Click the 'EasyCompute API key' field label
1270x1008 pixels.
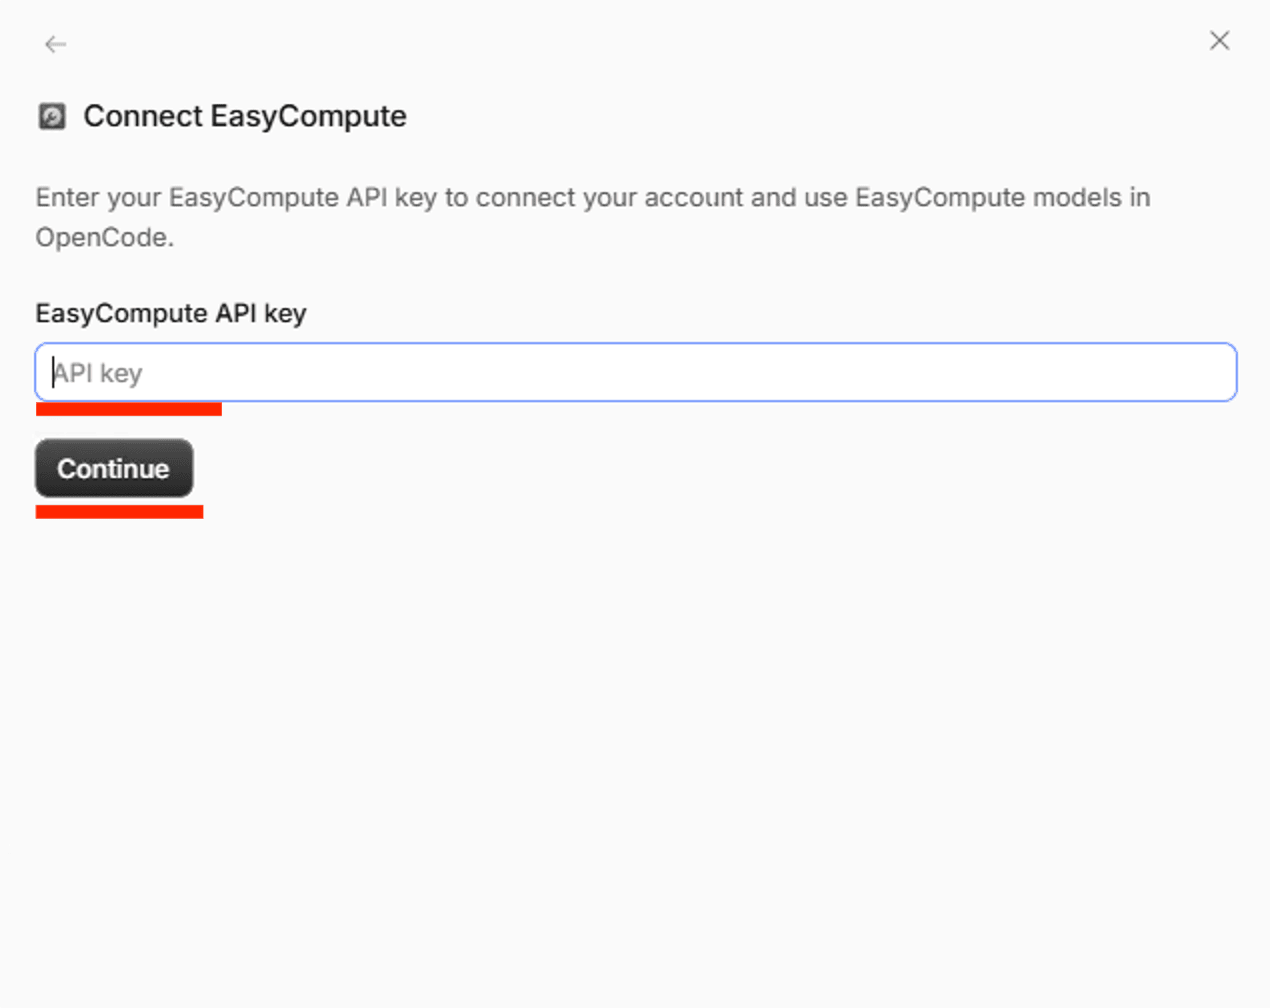[171, 313]
